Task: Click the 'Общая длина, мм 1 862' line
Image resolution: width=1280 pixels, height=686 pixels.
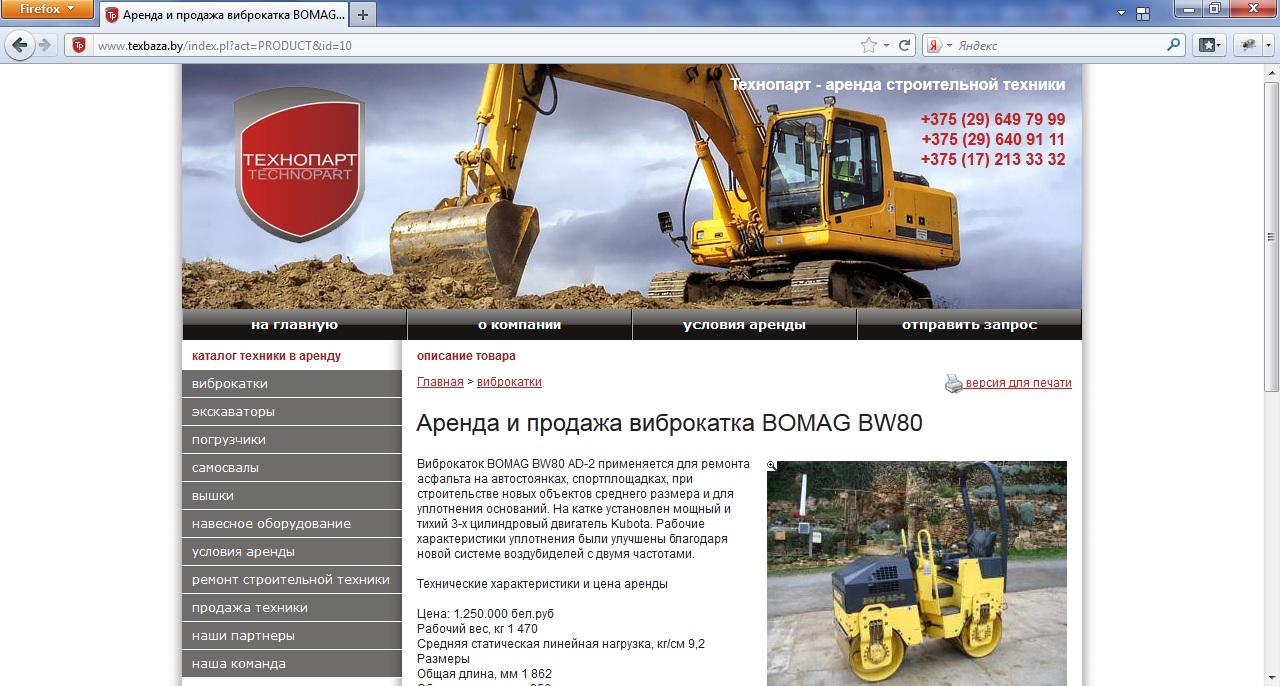Action: (484, 674)
